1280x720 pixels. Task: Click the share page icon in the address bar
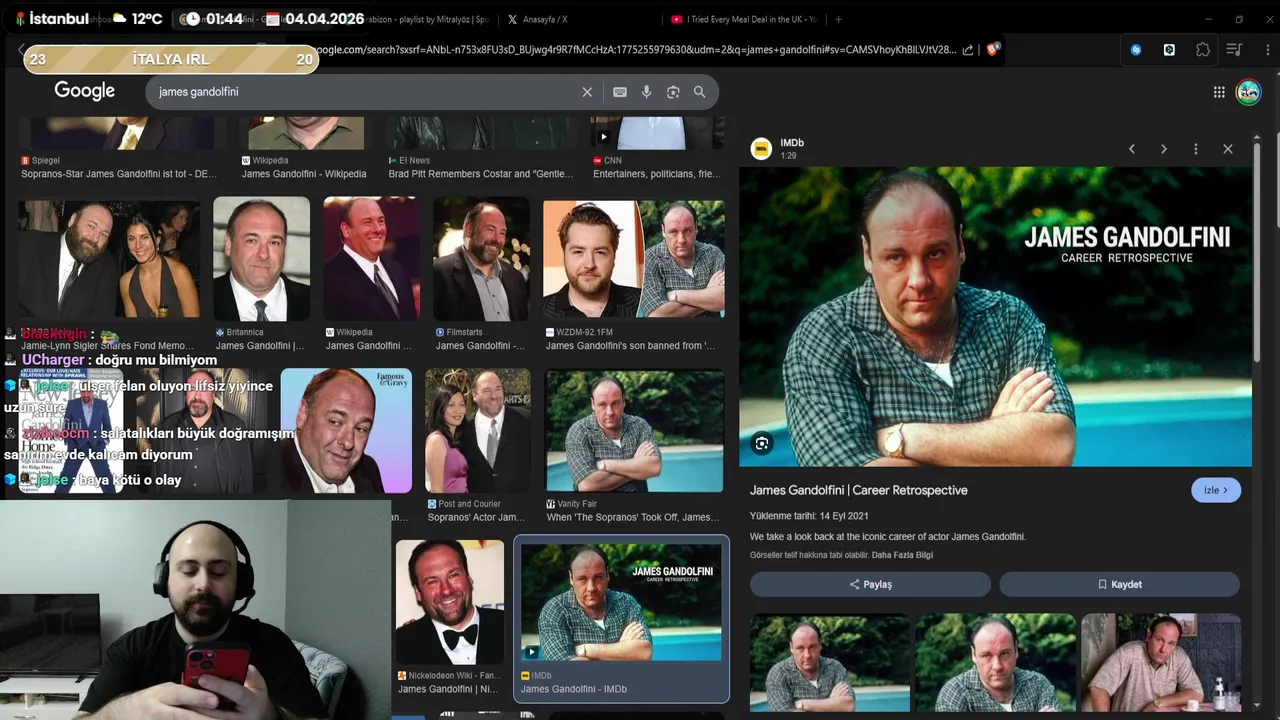(x=968, y=50)
